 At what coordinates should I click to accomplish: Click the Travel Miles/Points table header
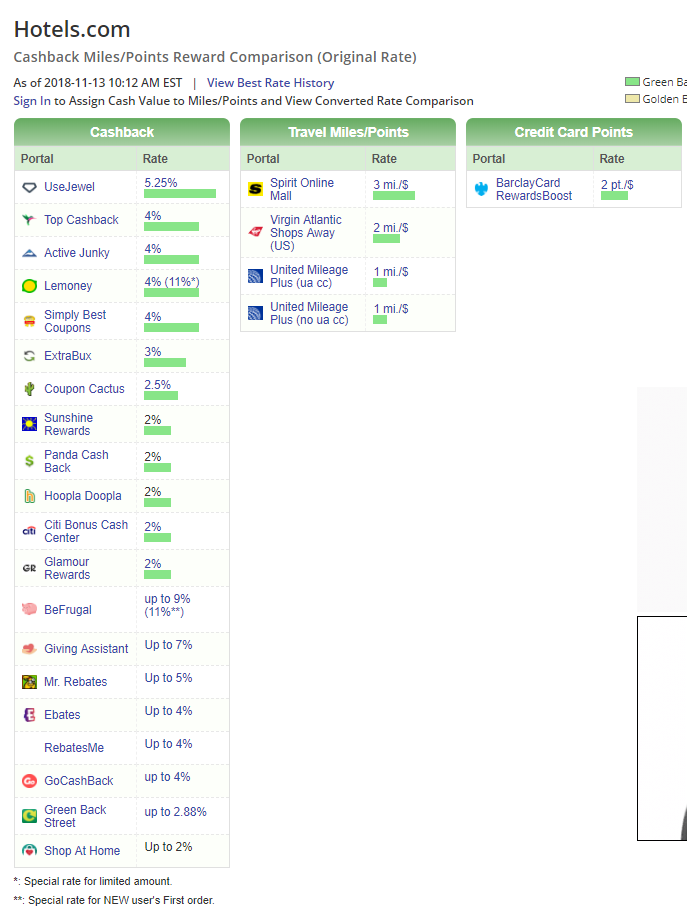point(348,132)
